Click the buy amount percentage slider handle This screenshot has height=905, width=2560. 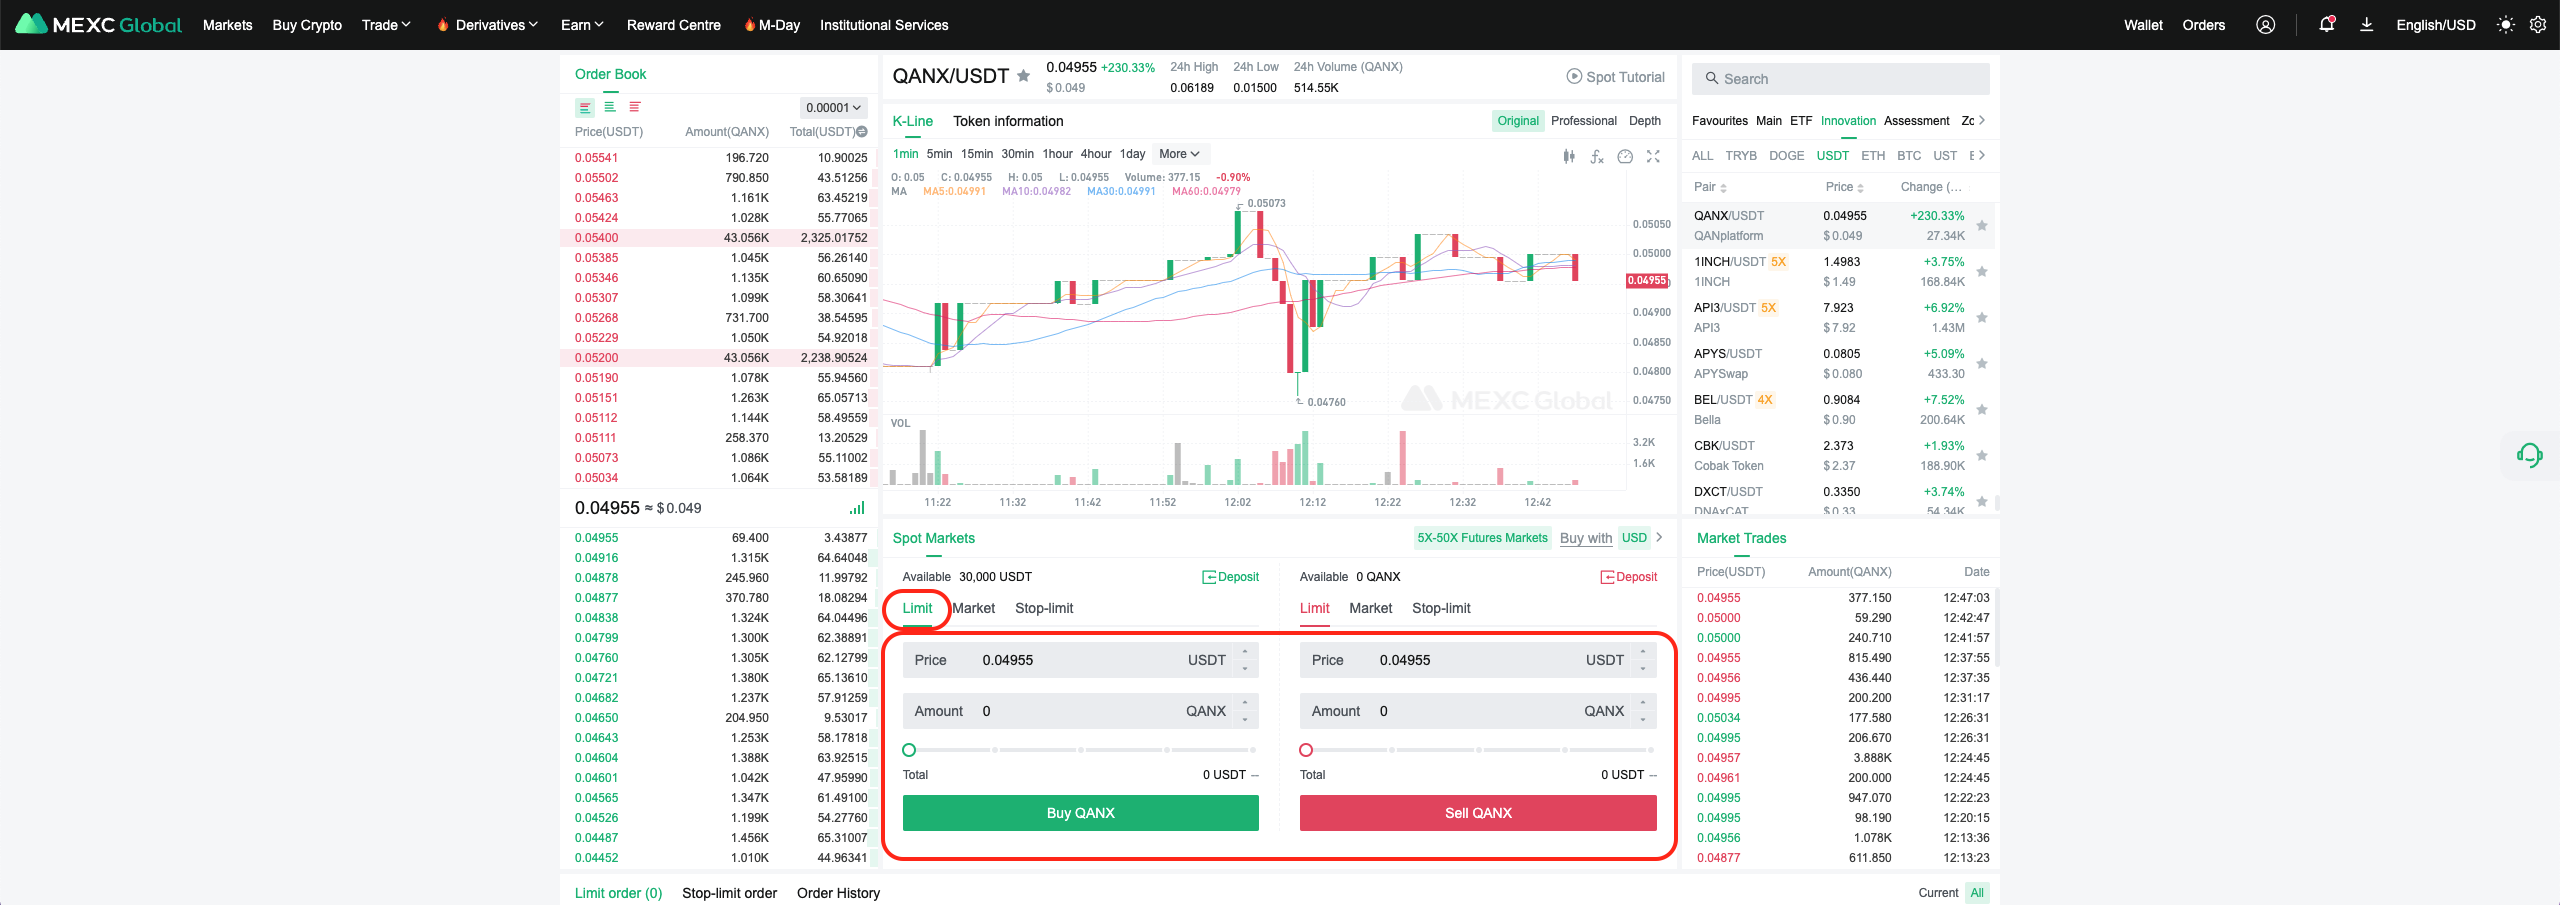coord(909,750)
